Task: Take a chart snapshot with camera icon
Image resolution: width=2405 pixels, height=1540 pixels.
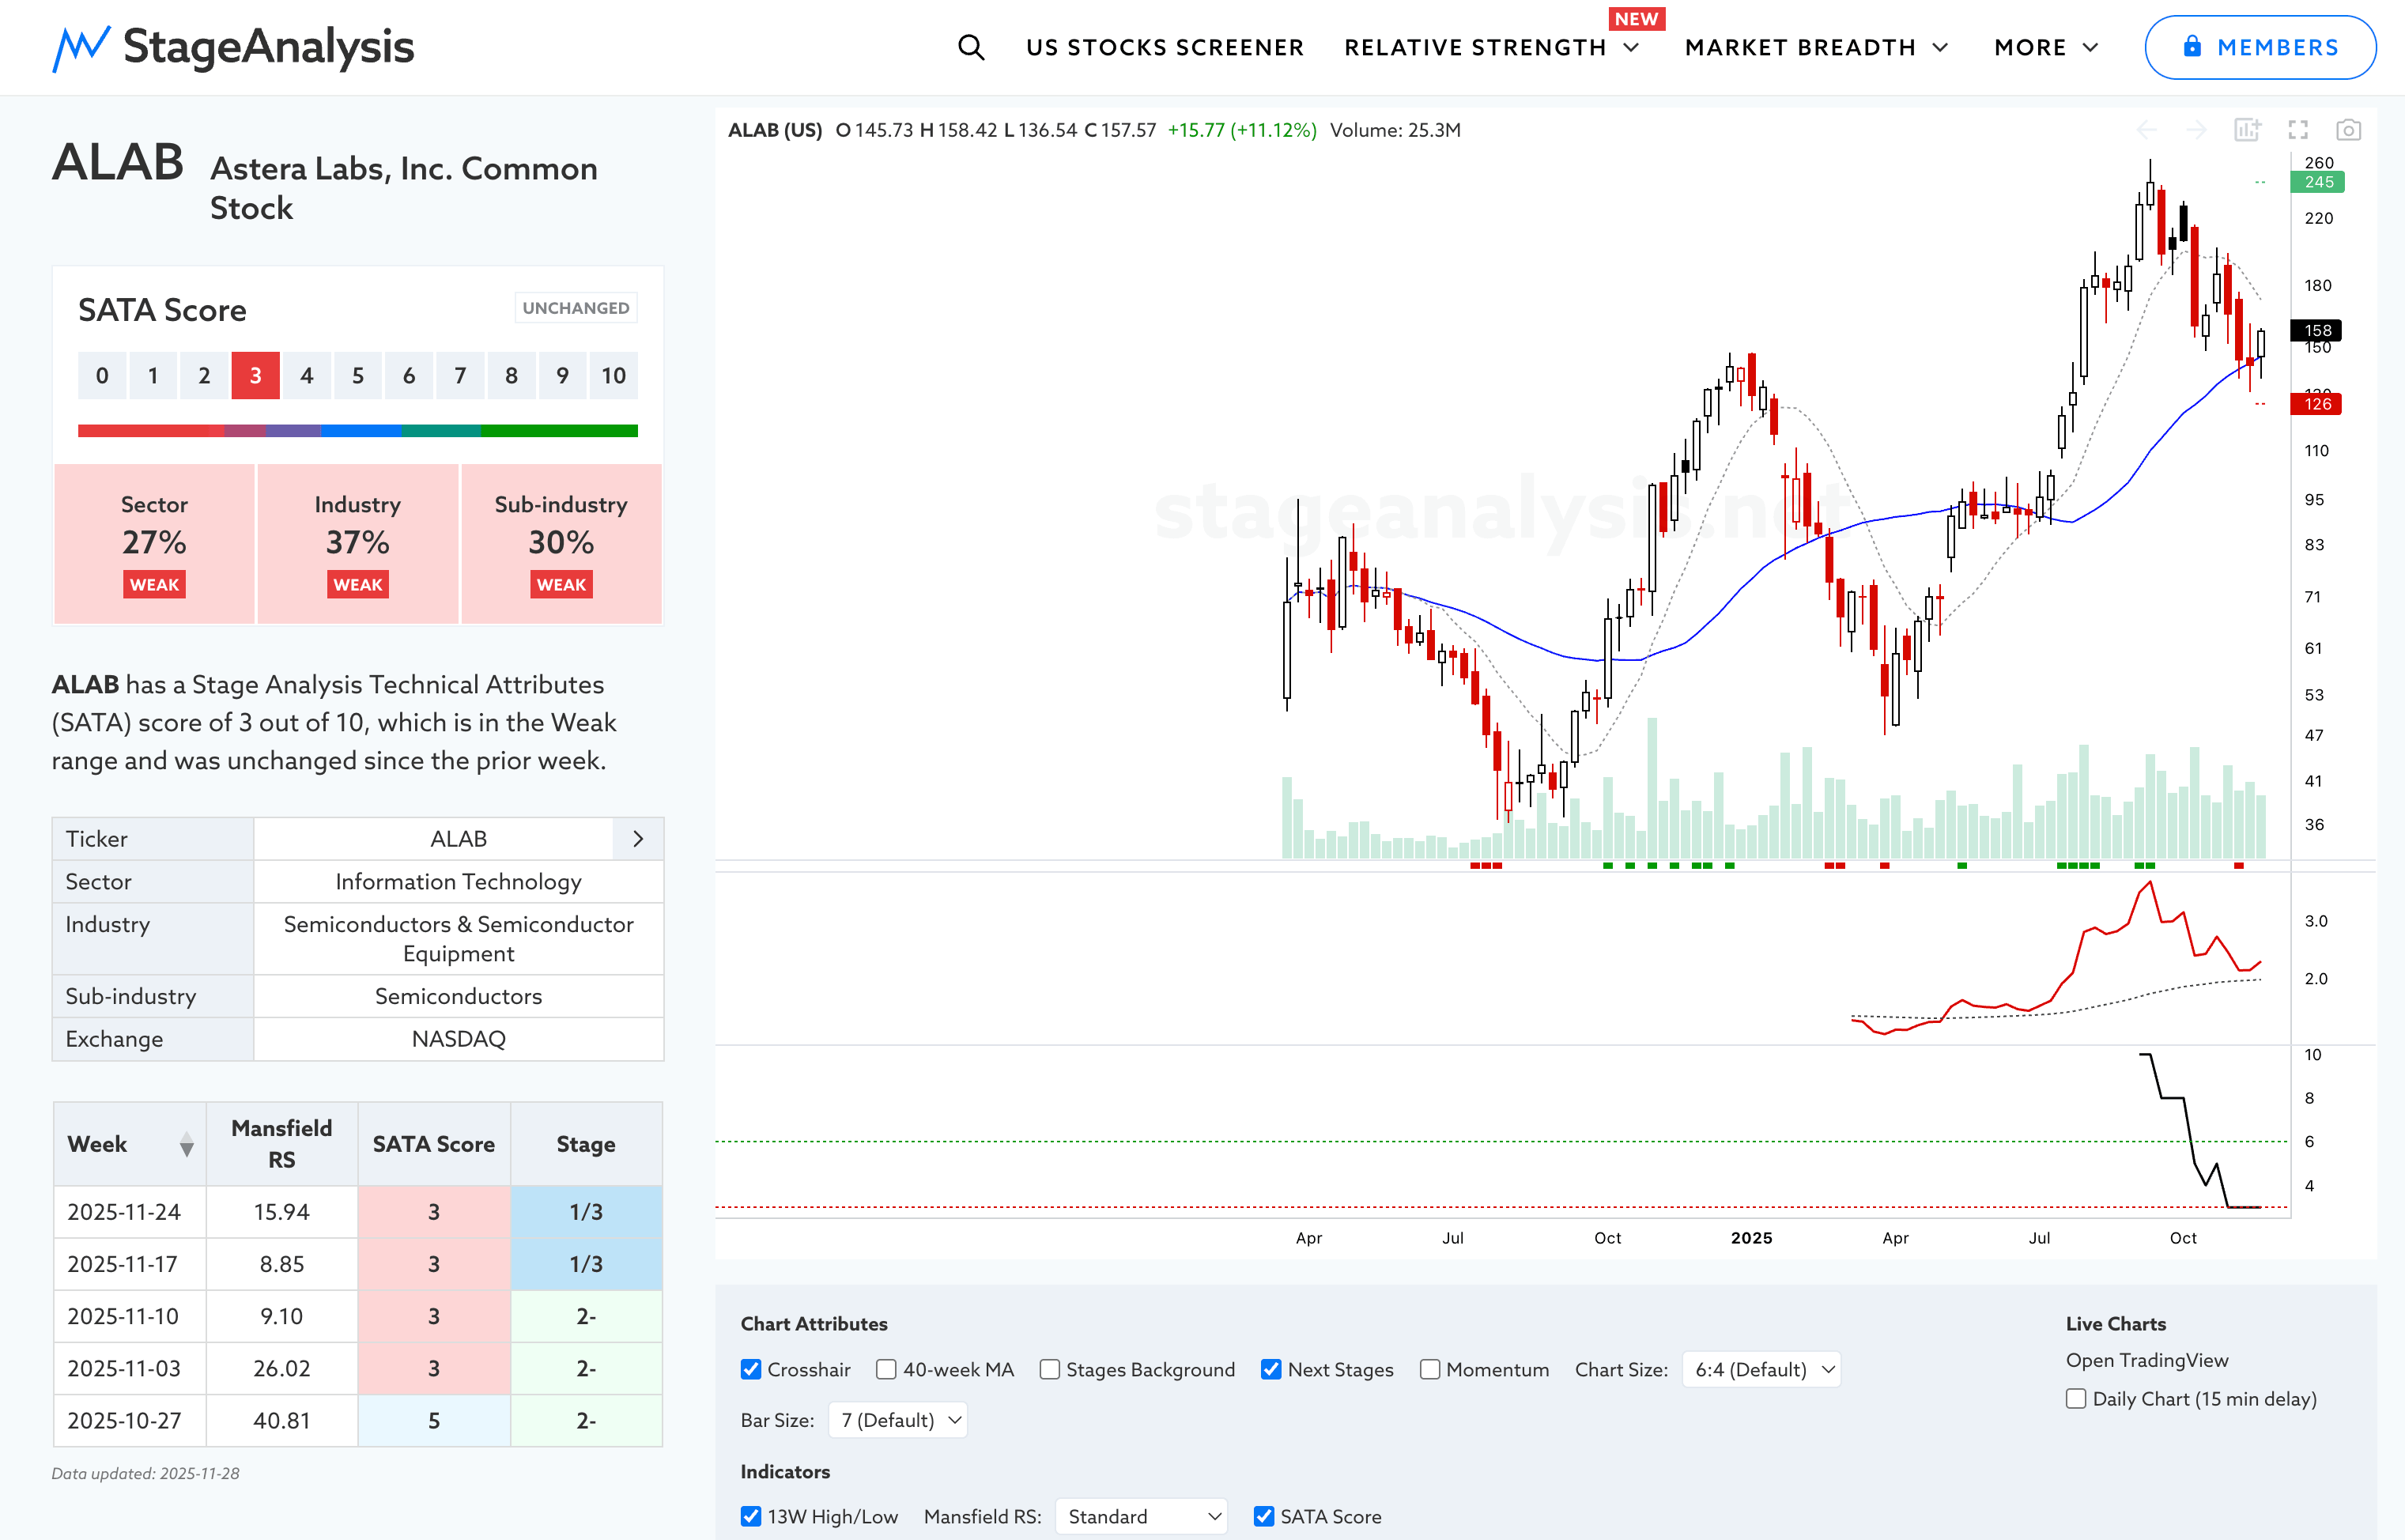Action: [x=2348, y=130]
